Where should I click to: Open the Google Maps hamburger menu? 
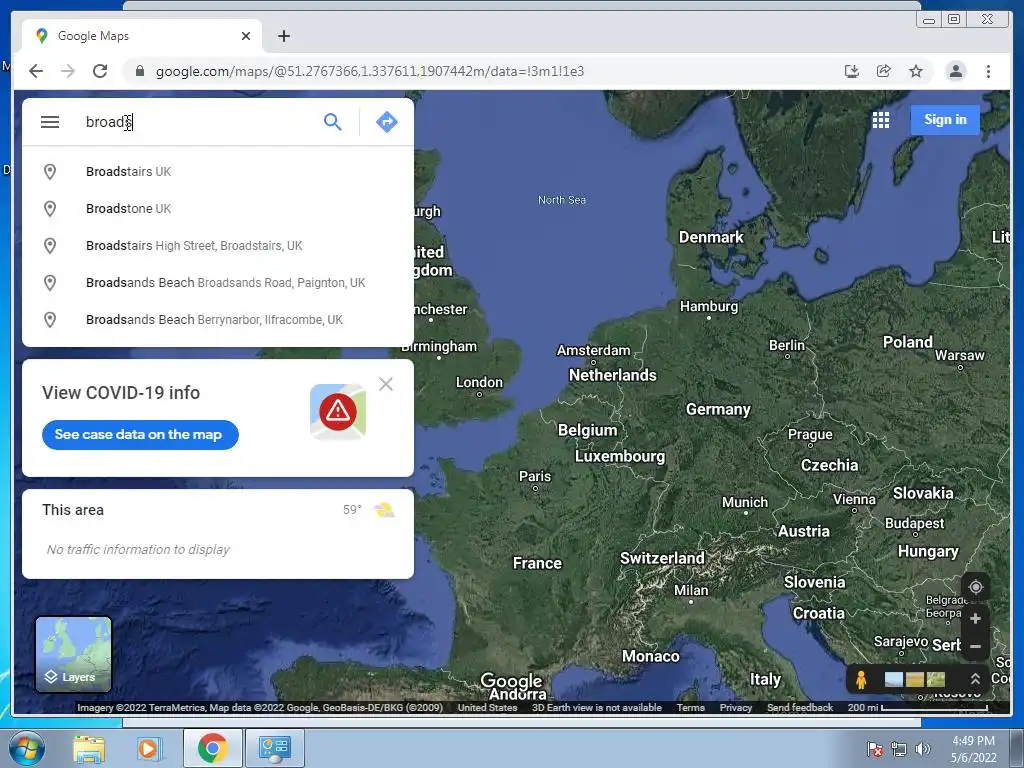click(50, 122)
